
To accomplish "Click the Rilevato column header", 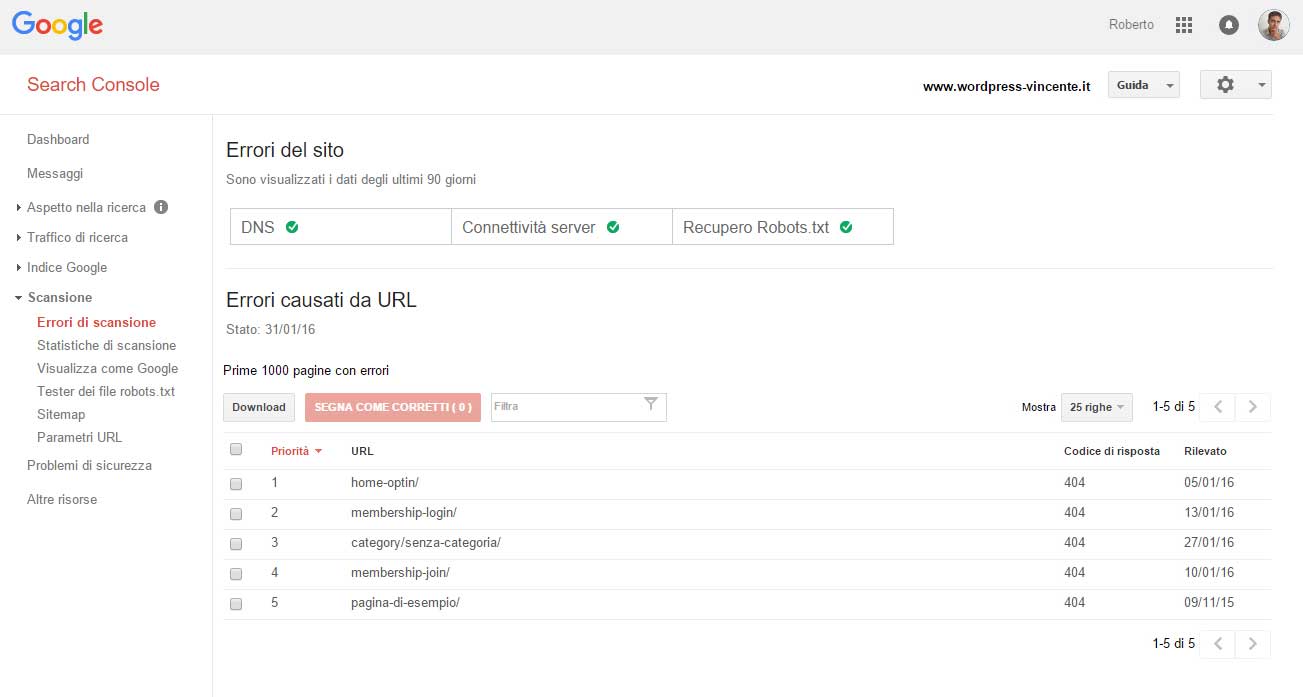I will pyautogui.click(x=1205, y=451).
